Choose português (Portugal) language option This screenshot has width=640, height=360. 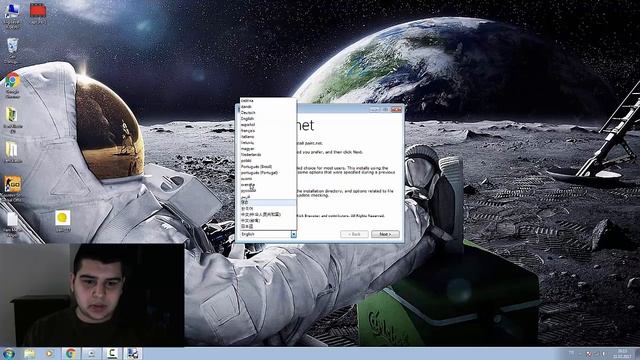[267, 173]
